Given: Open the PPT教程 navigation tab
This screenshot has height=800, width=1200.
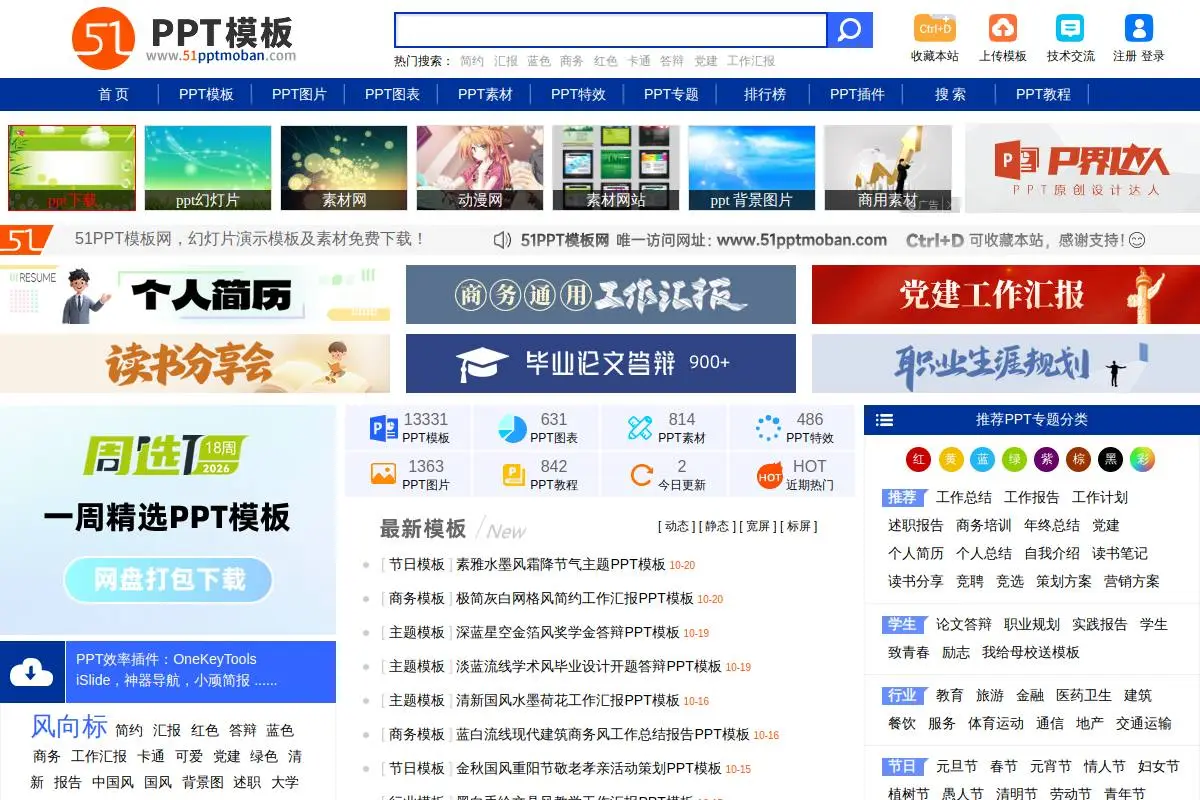Looking at the screenshot, I should pos(1043,94).
